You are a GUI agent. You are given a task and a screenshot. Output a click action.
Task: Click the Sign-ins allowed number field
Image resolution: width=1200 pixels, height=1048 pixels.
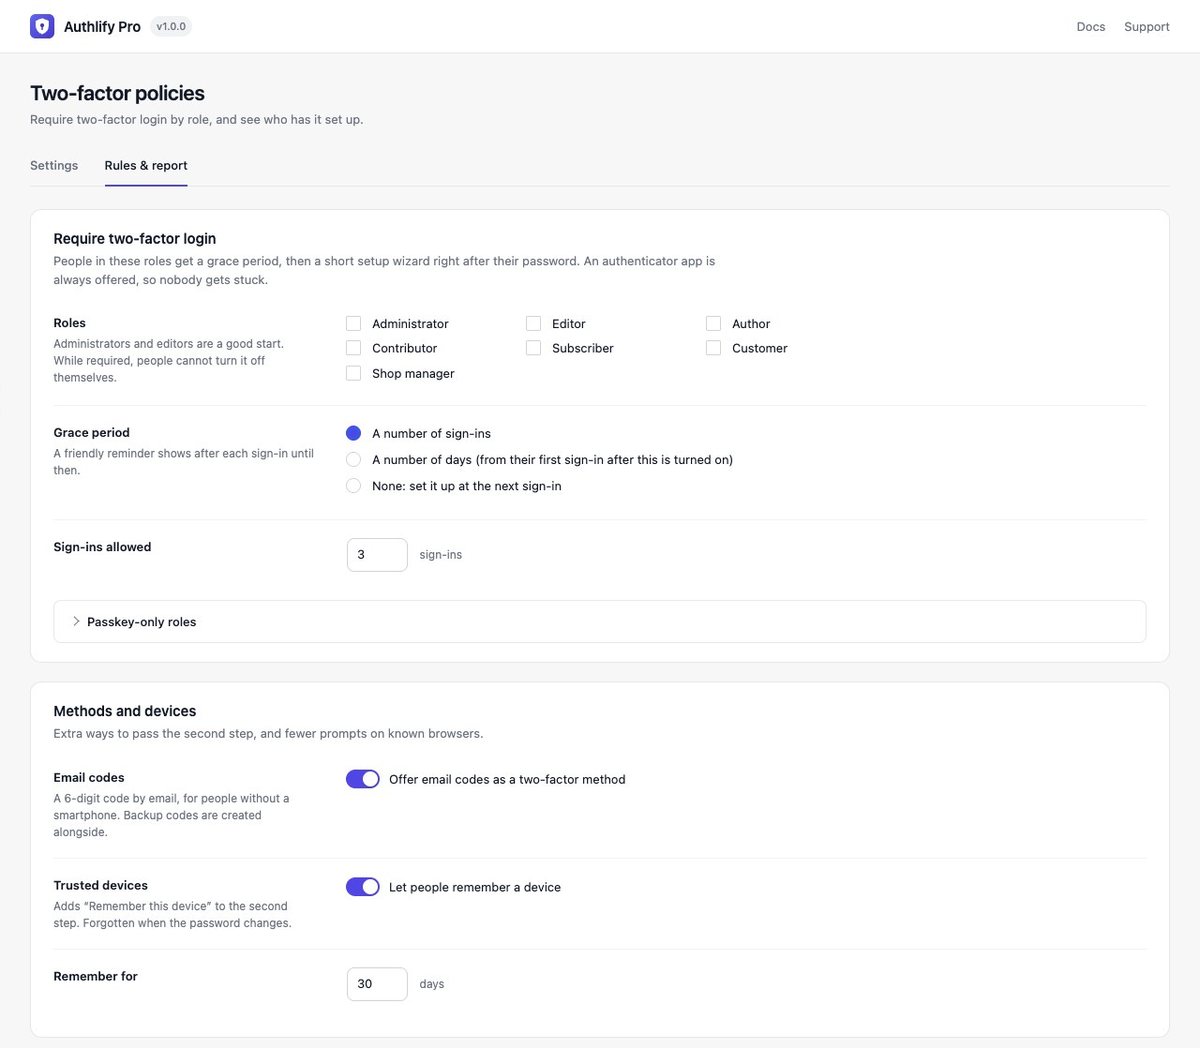tap(377, 555)
